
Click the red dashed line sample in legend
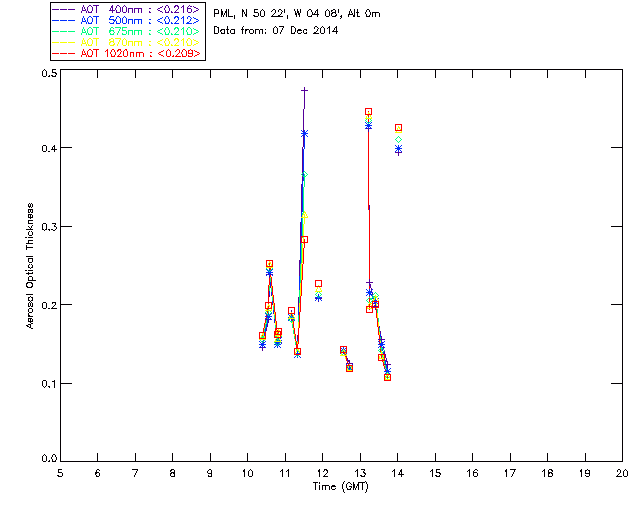click(64, 53)
